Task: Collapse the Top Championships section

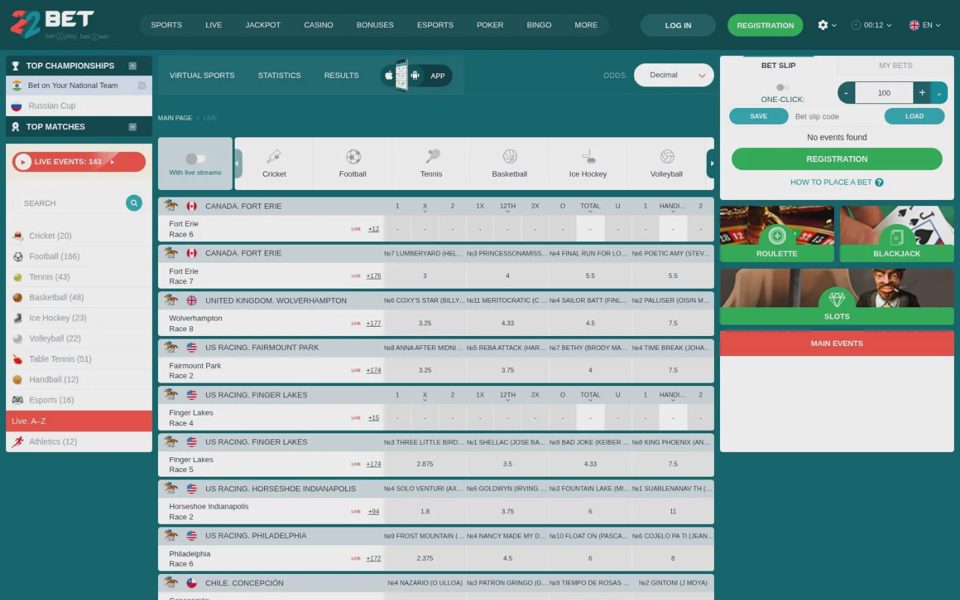Action: [132, 66]
